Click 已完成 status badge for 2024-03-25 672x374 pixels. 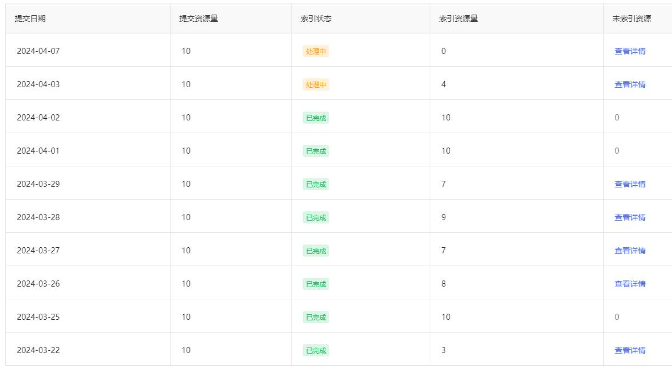click(316, 317)
